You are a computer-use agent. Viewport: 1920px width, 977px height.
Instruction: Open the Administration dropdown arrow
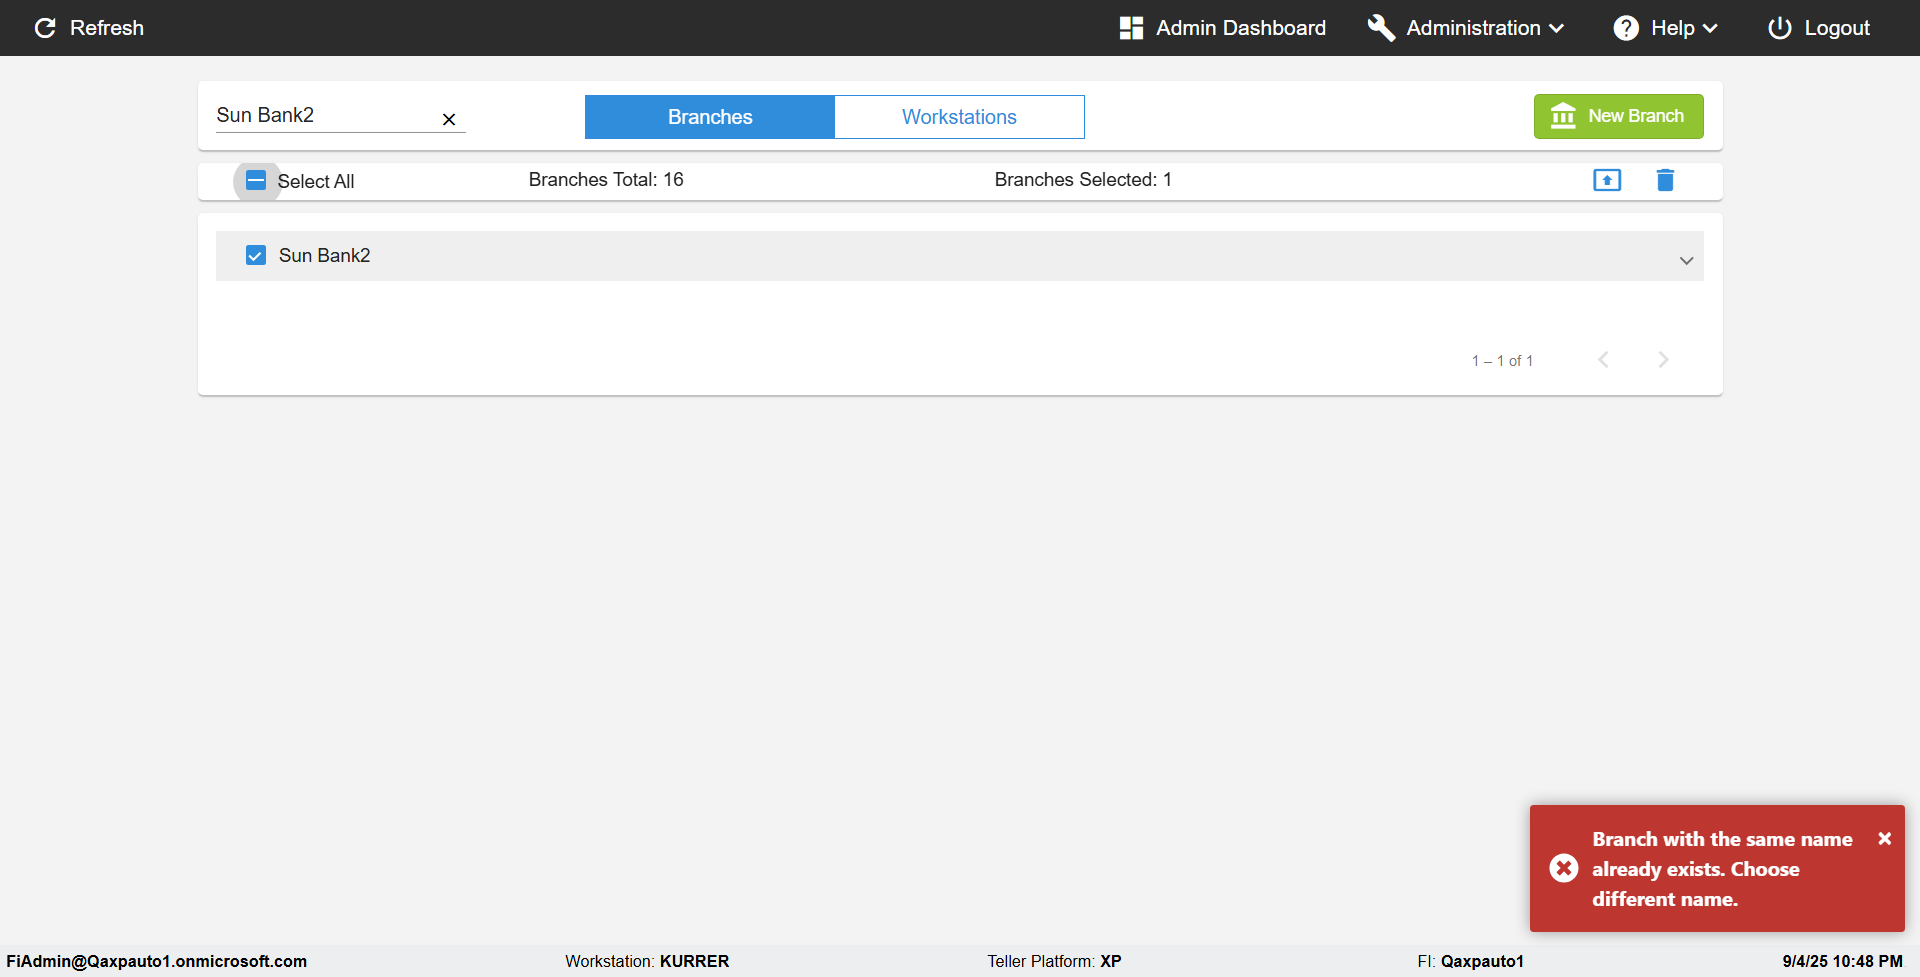click(1557, 28)
